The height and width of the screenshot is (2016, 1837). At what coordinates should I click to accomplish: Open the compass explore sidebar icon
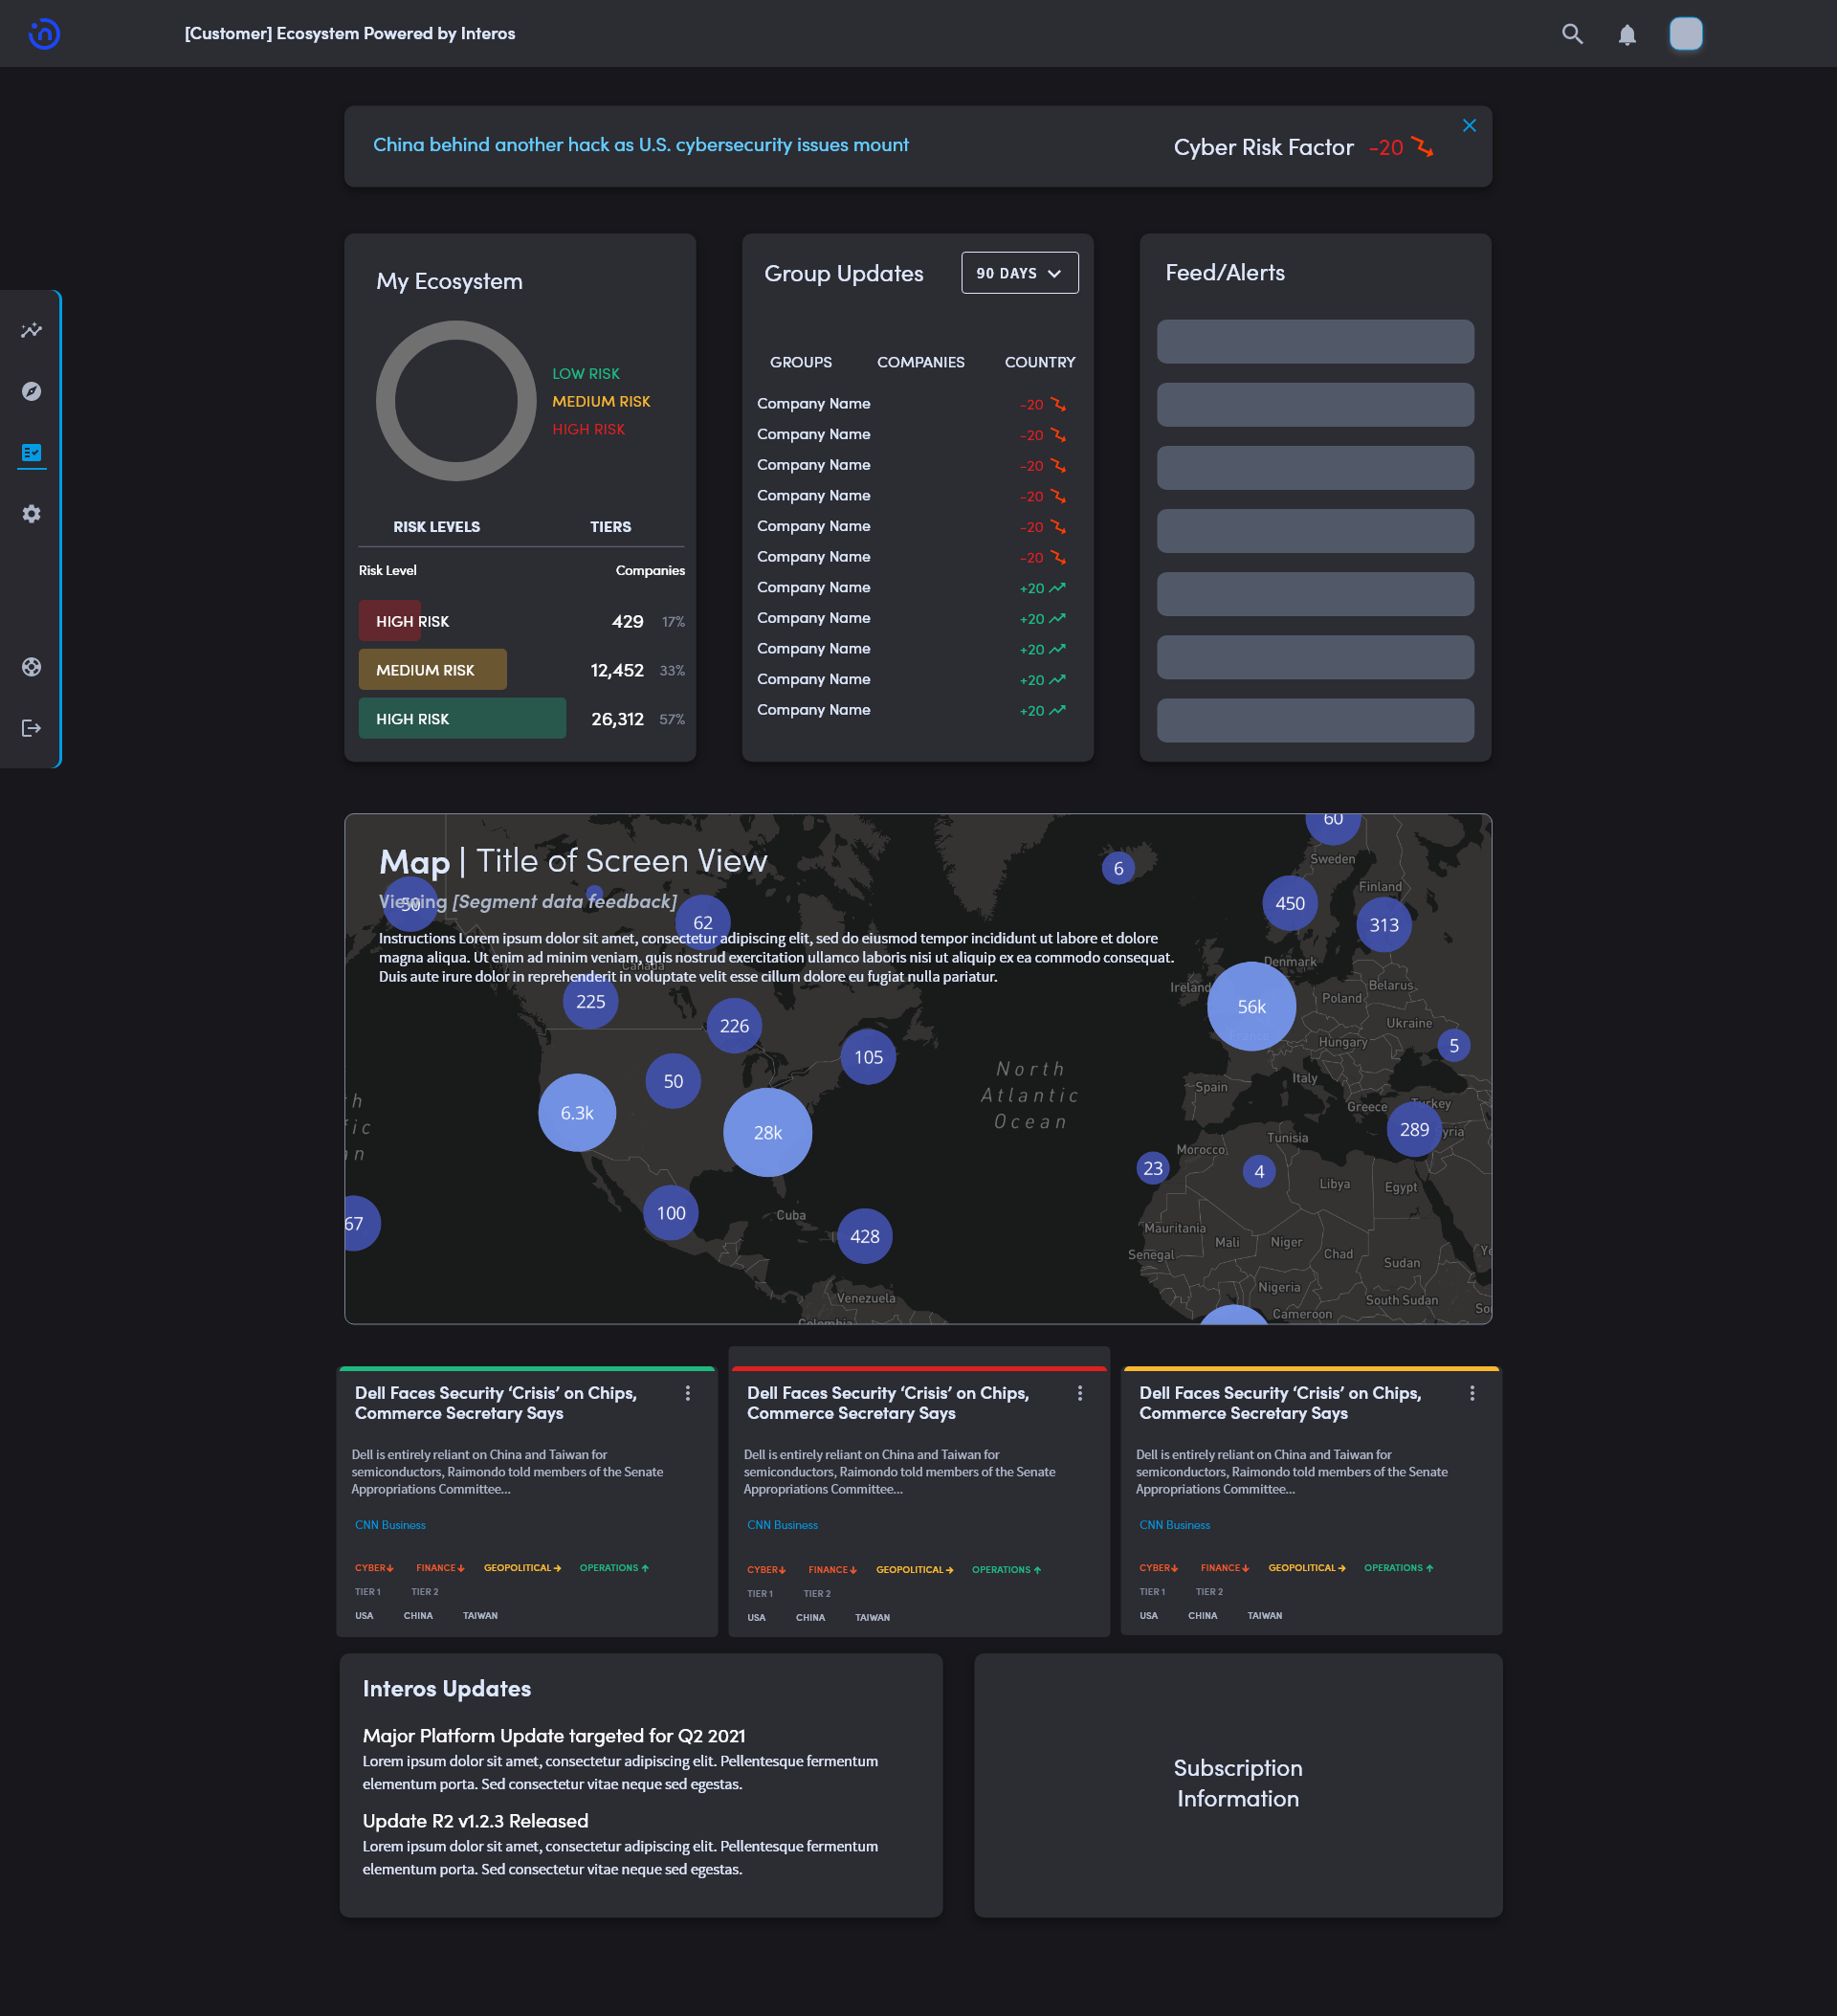pyautogui.click(x=32, y=391)
